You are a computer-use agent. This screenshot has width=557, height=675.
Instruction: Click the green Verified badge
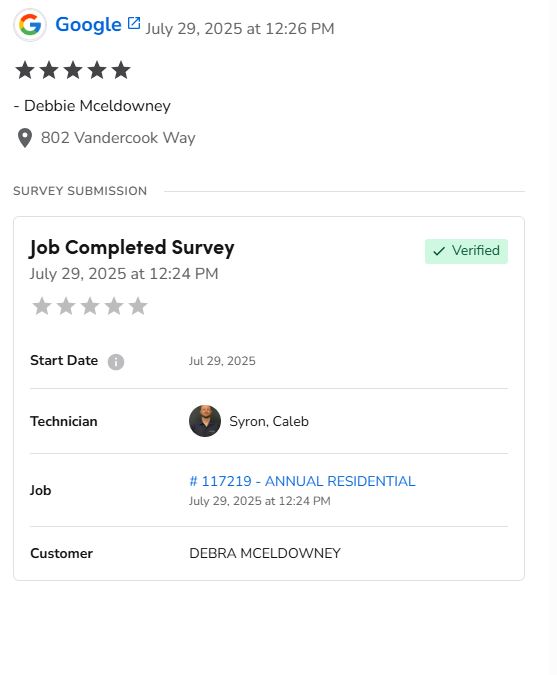(466, 251)
